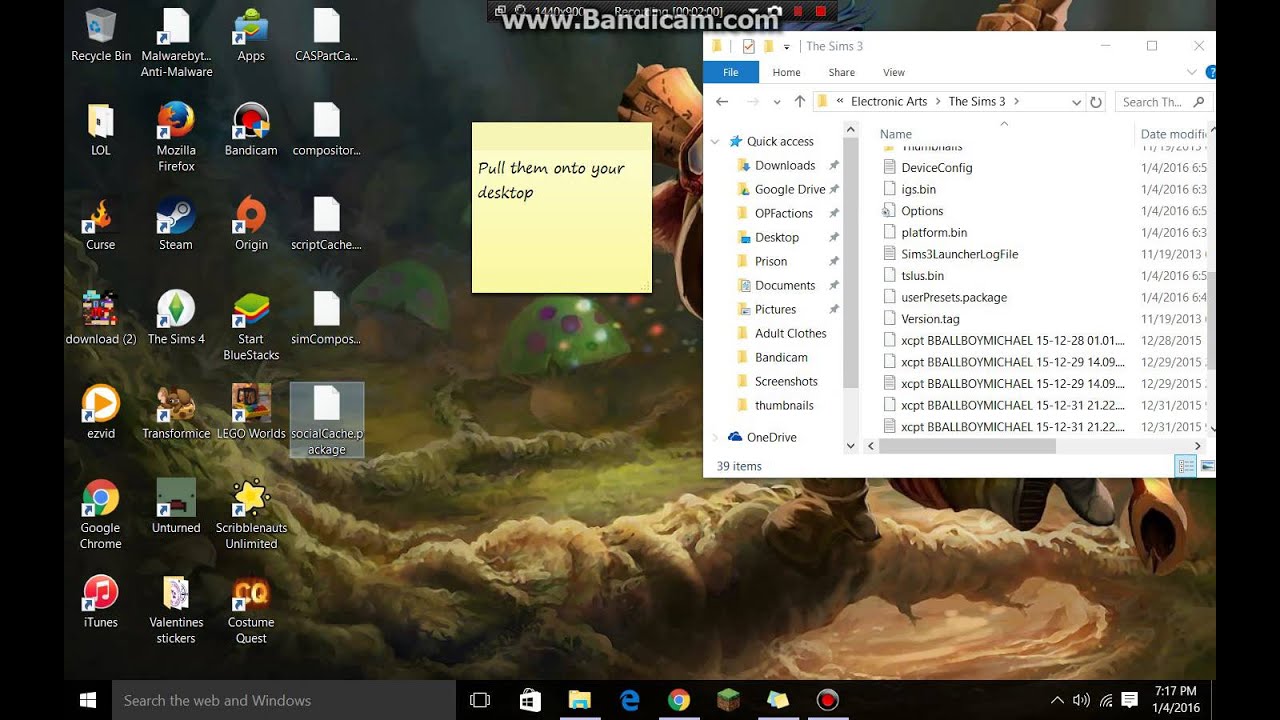
Task: Go up one folder level
Action: 800,102
